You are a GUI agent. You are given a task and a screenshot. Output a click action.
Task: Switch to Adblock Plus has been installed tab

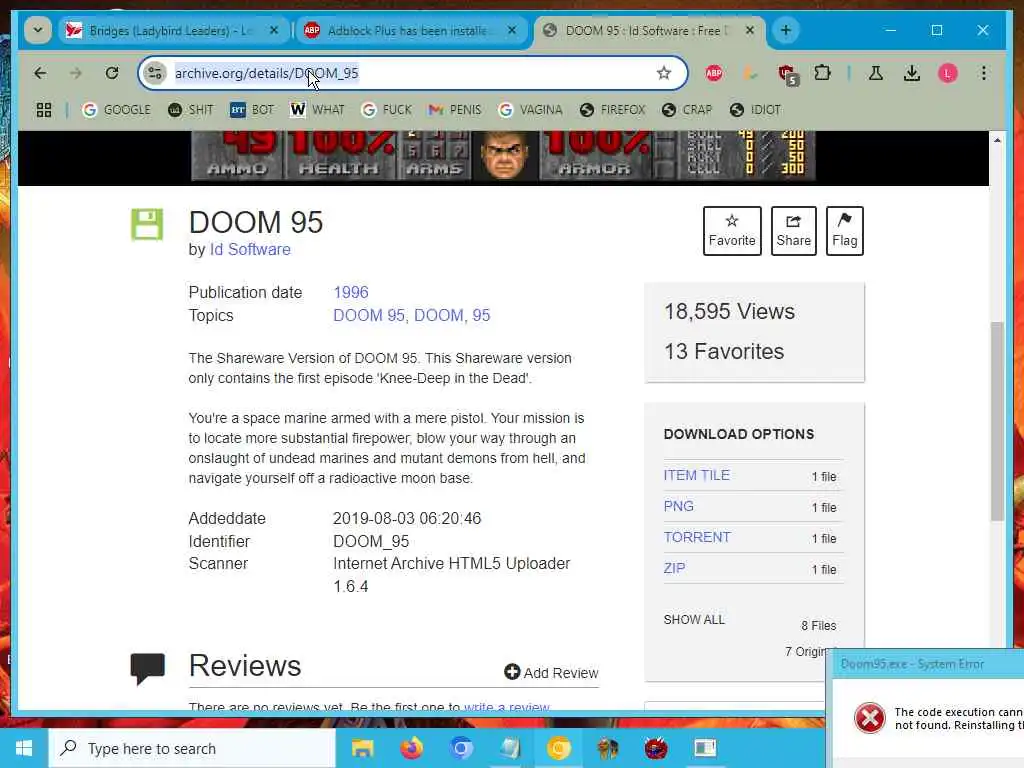(x=406, y=30)
